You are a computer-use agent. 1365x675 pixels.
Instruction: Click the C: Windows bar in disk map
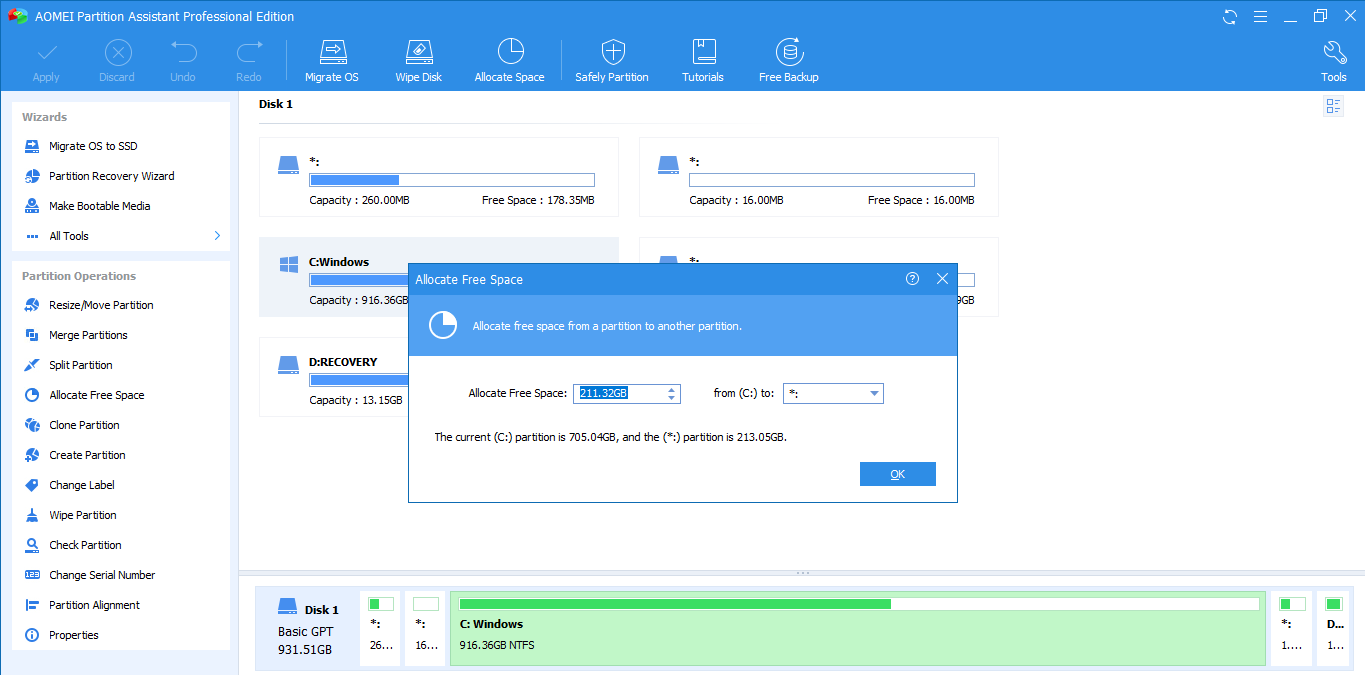point(857,628)
